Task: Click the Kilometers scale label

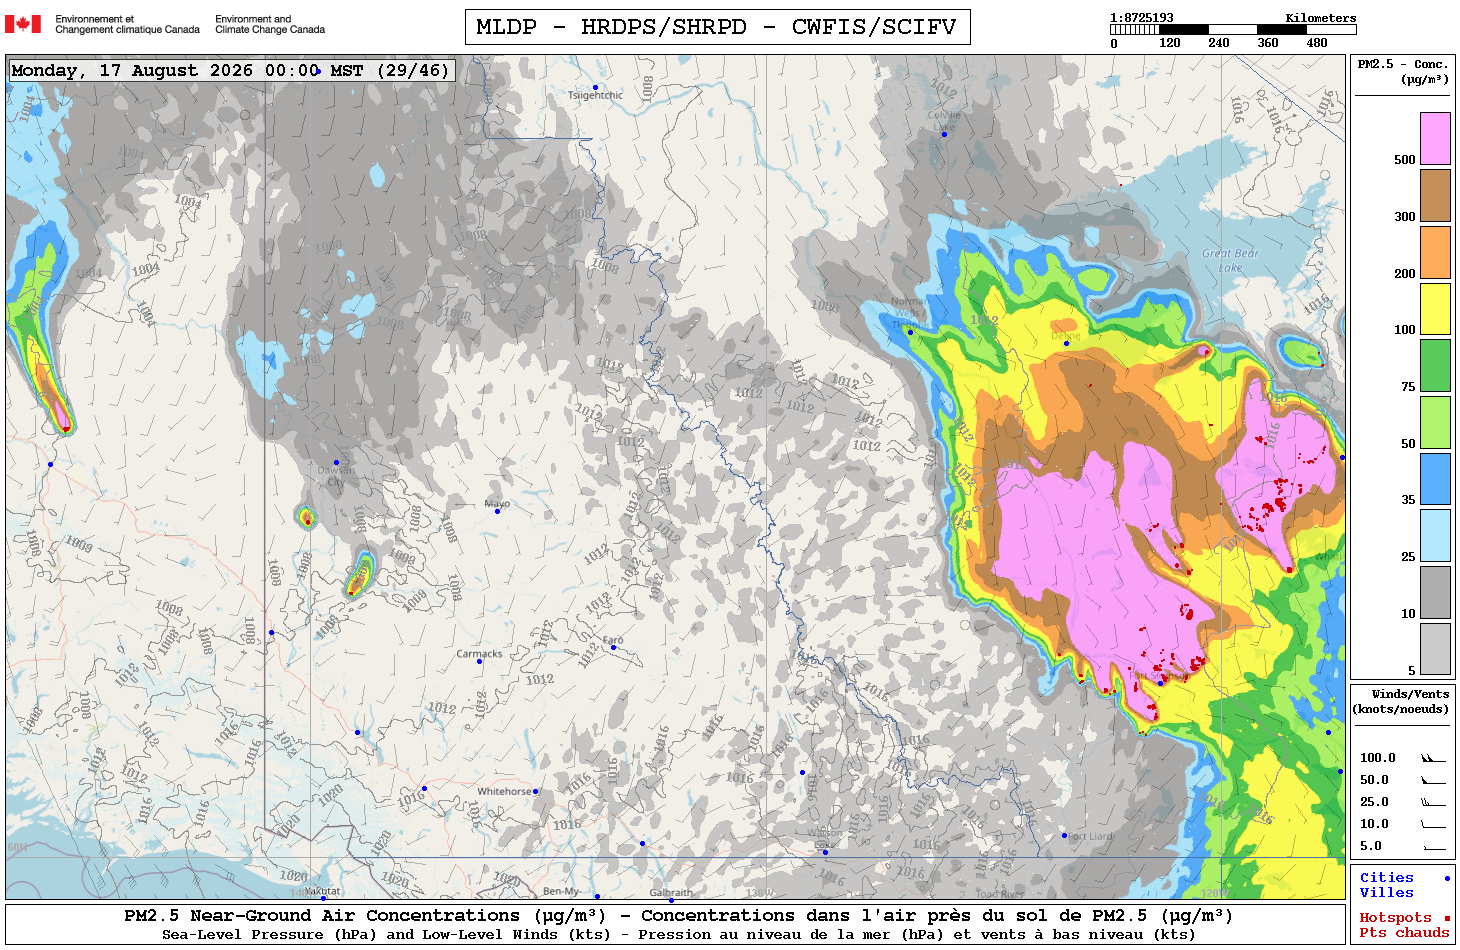Action: [1321, 18]
